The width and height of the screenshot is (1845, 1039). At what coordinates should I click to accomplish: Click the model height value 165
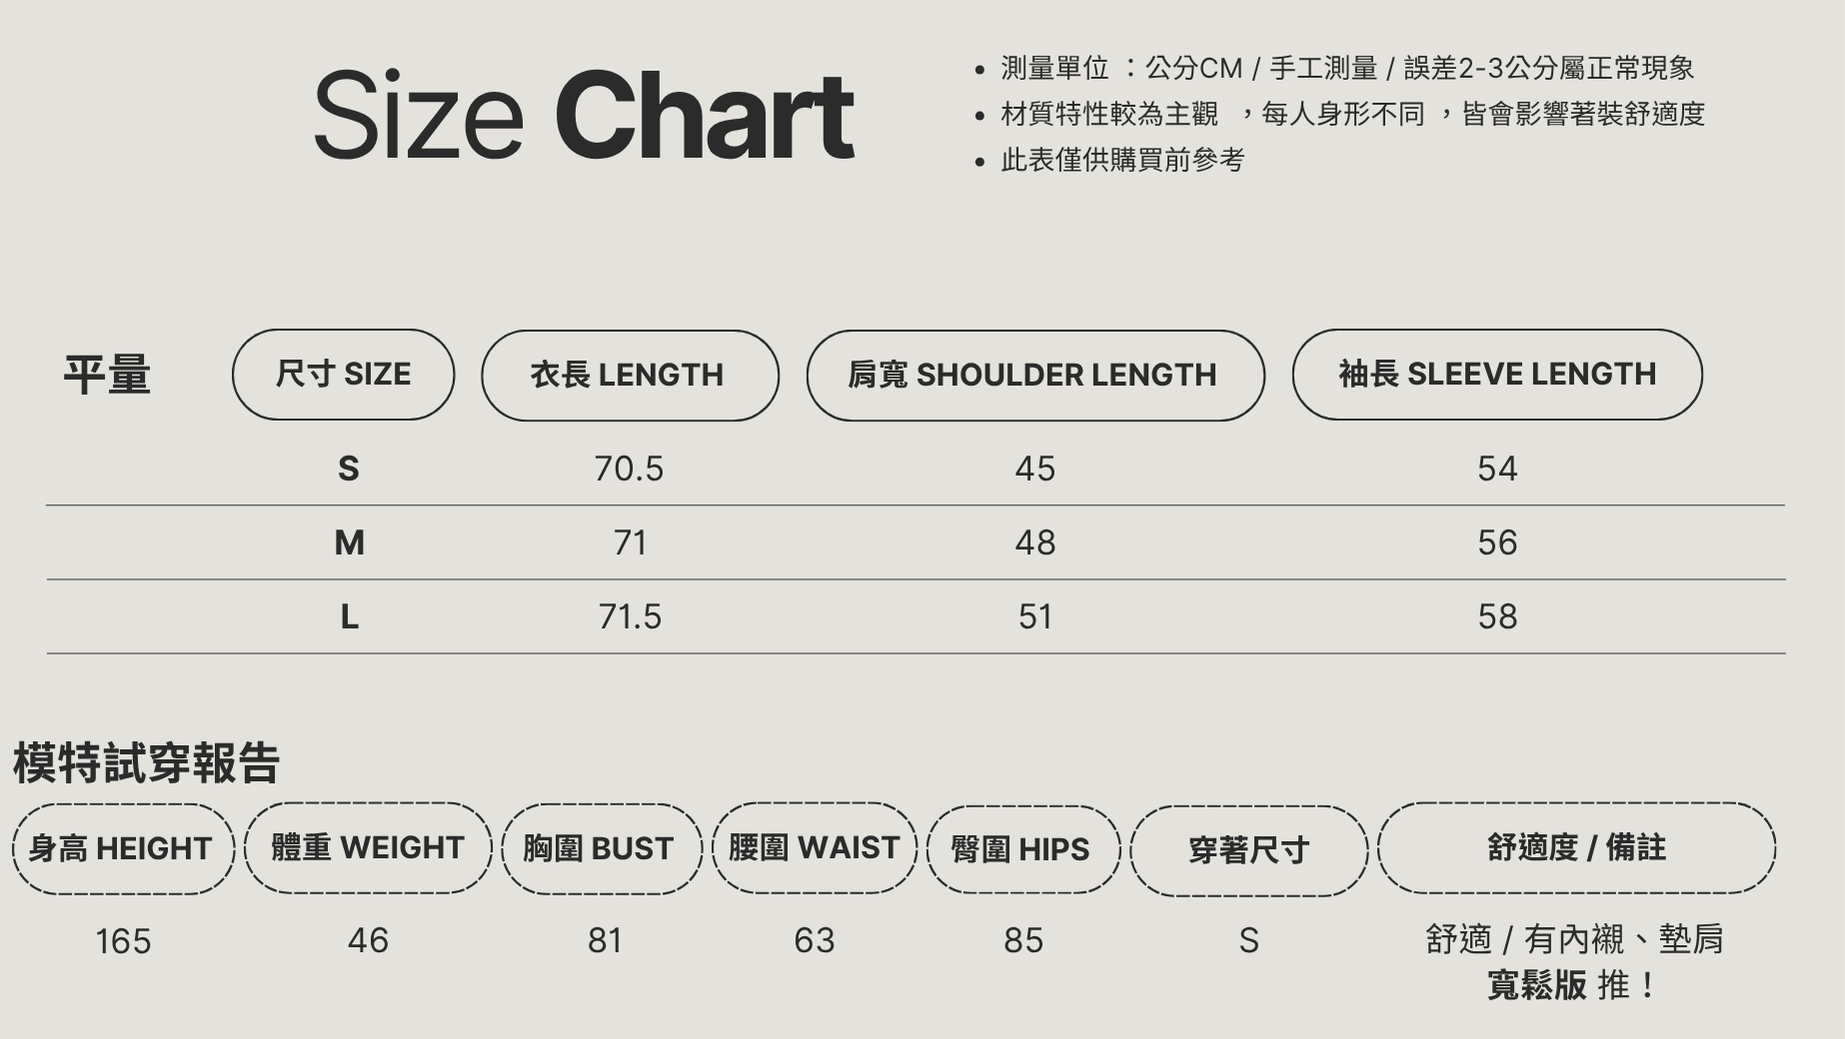pos(123,942)
